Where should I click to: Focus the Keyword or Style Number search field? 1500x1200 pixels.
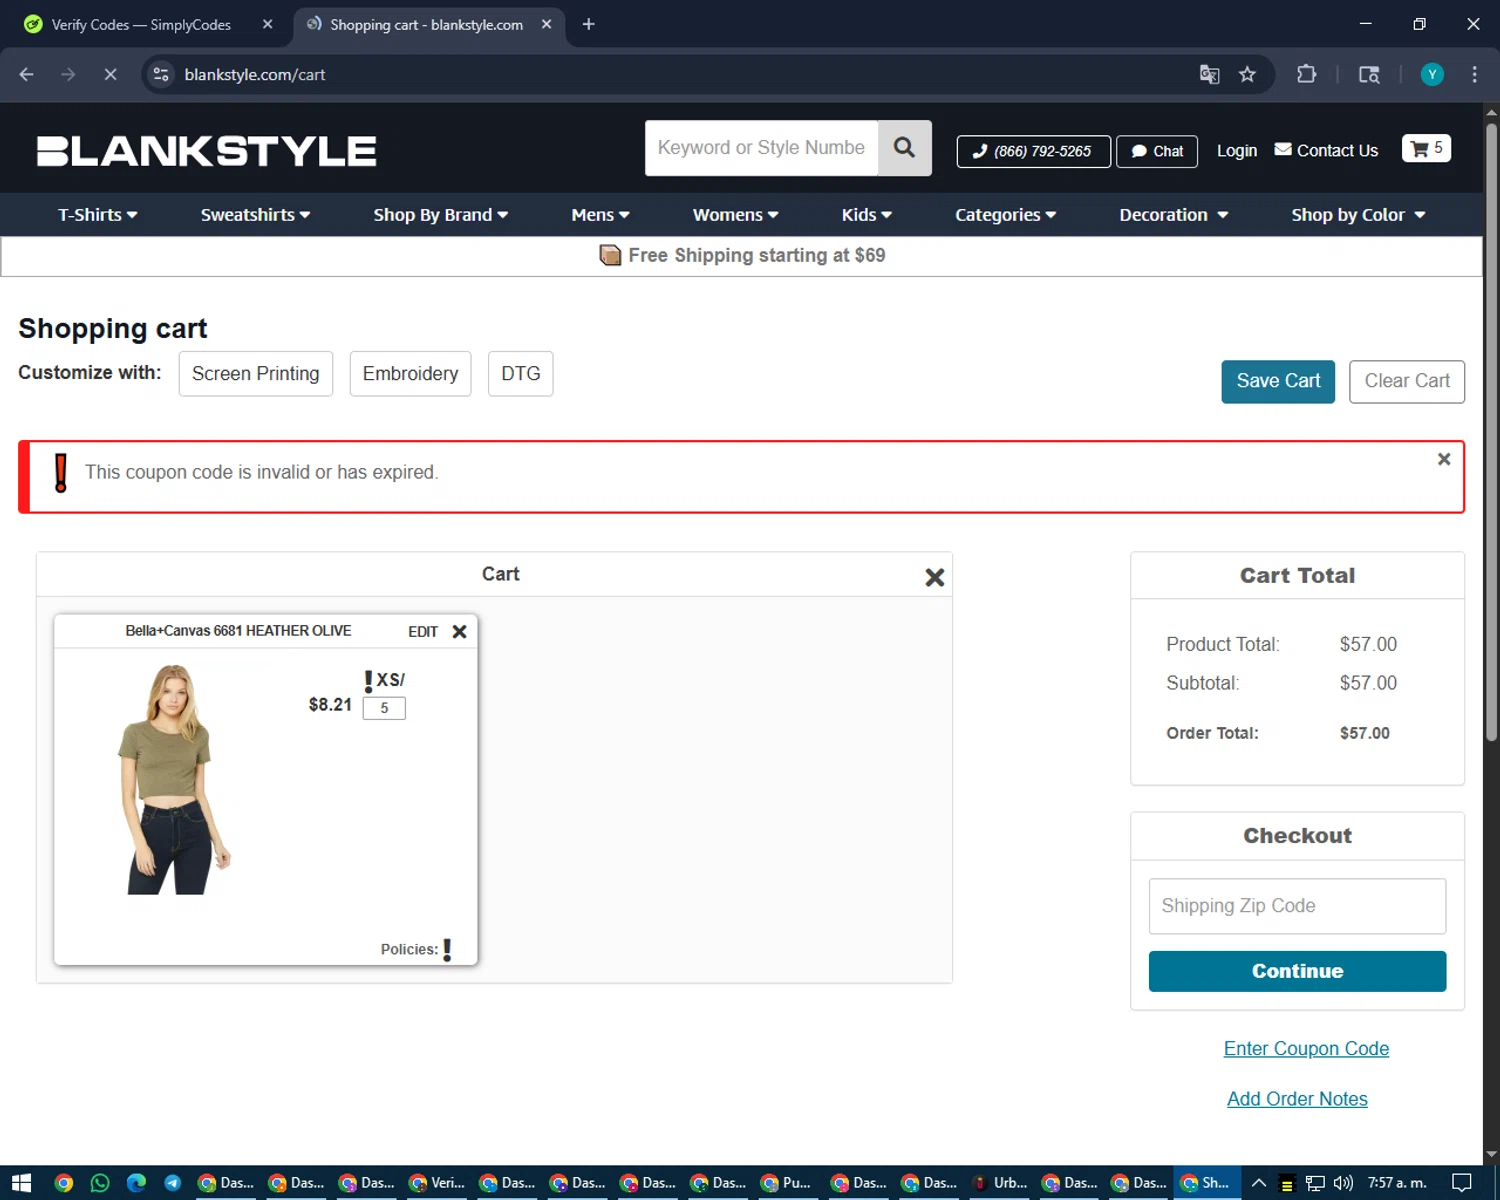(x=761, y=148)
